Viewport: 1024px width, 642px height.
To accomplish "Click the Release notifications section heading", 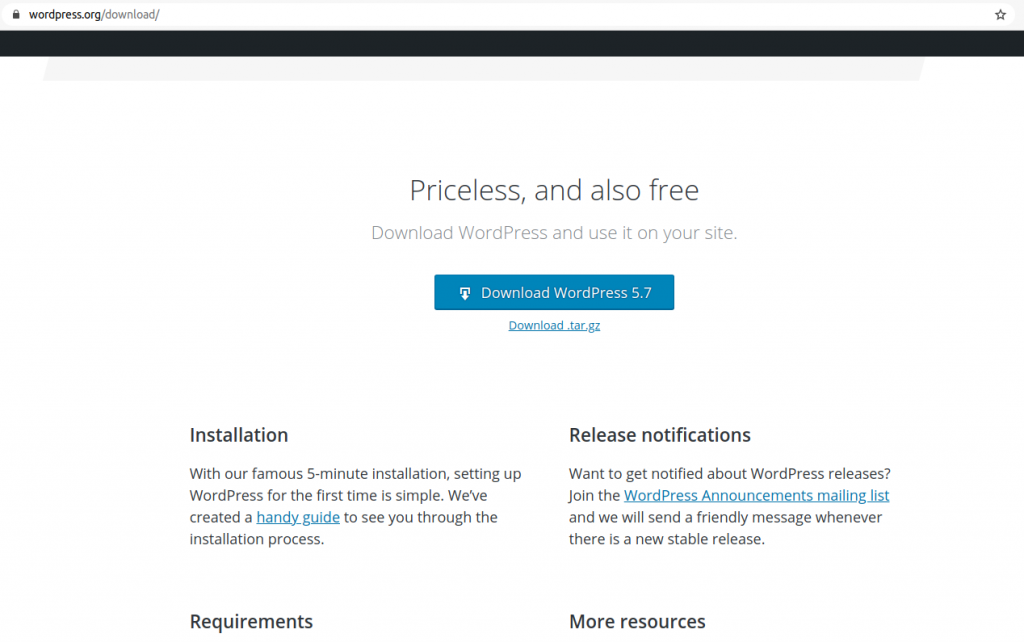I will click(660, 435).
